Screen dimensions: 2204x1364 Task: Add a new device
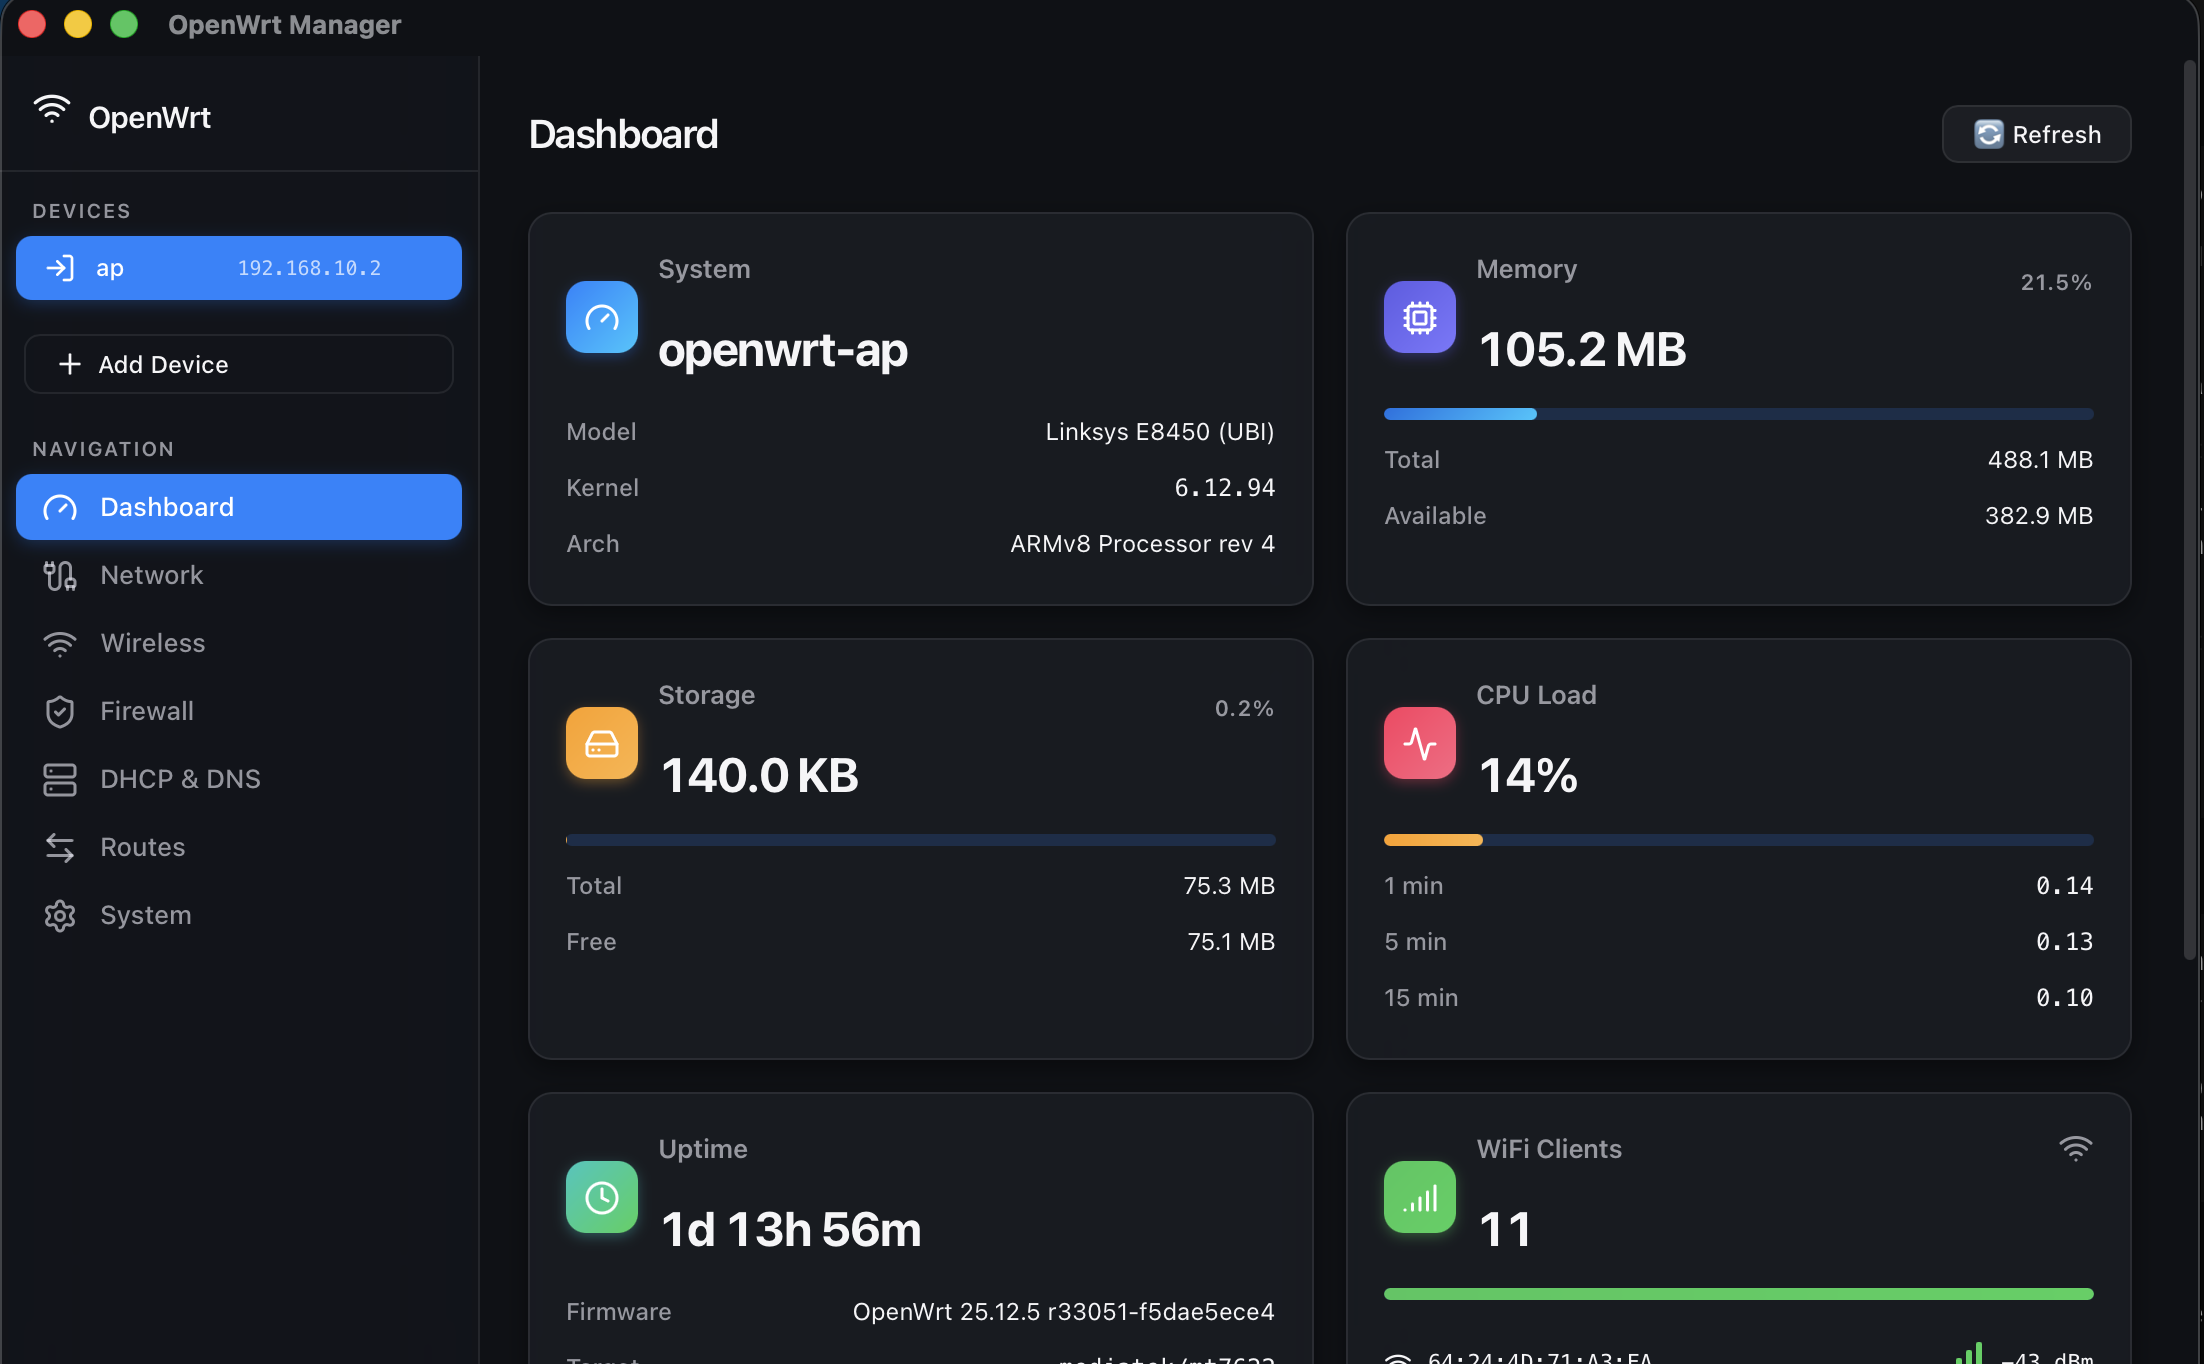click(x=238, y=364)
